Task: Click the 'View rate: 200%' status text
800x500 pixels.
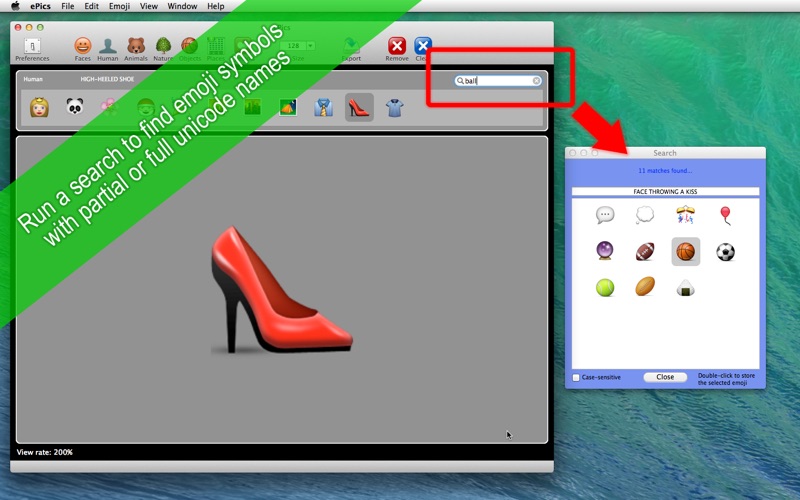Action: coord(45,452)
